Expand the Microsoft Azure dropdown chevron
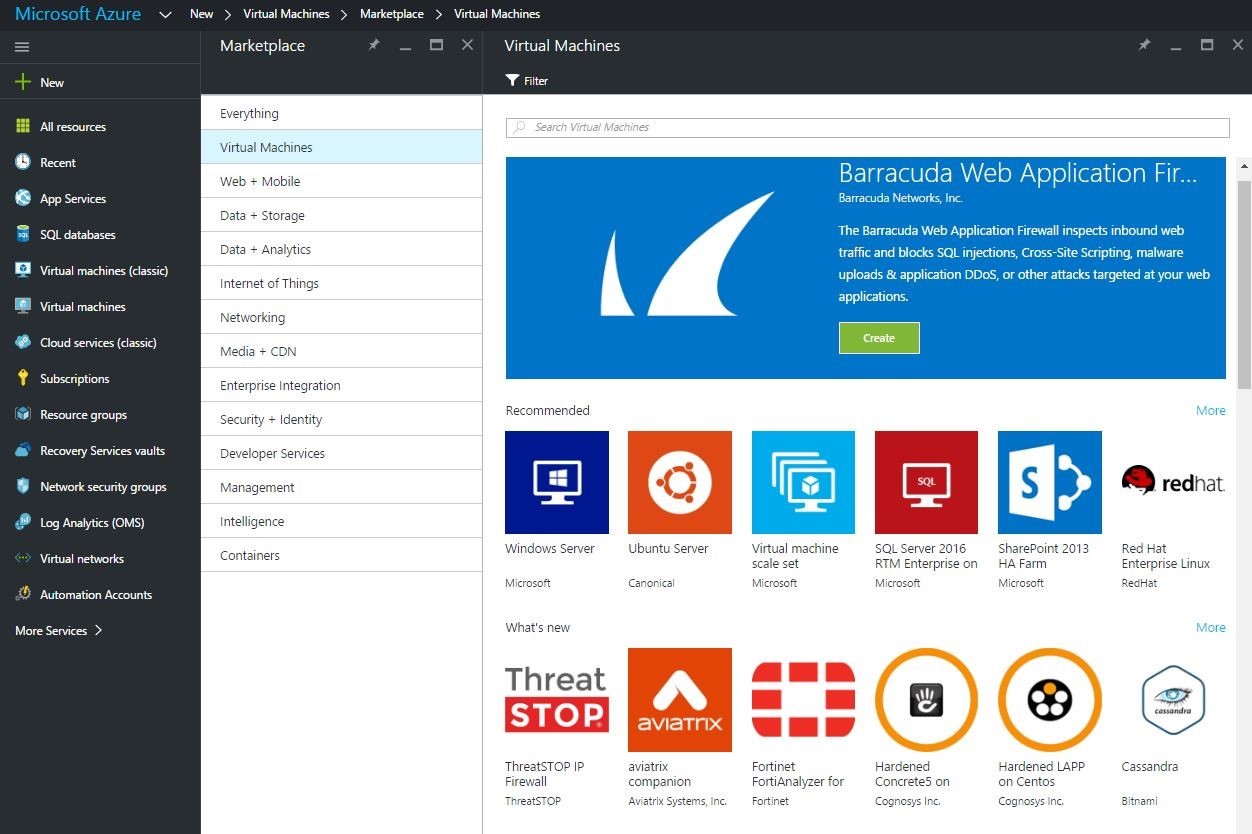 click(x=166, y=14)
